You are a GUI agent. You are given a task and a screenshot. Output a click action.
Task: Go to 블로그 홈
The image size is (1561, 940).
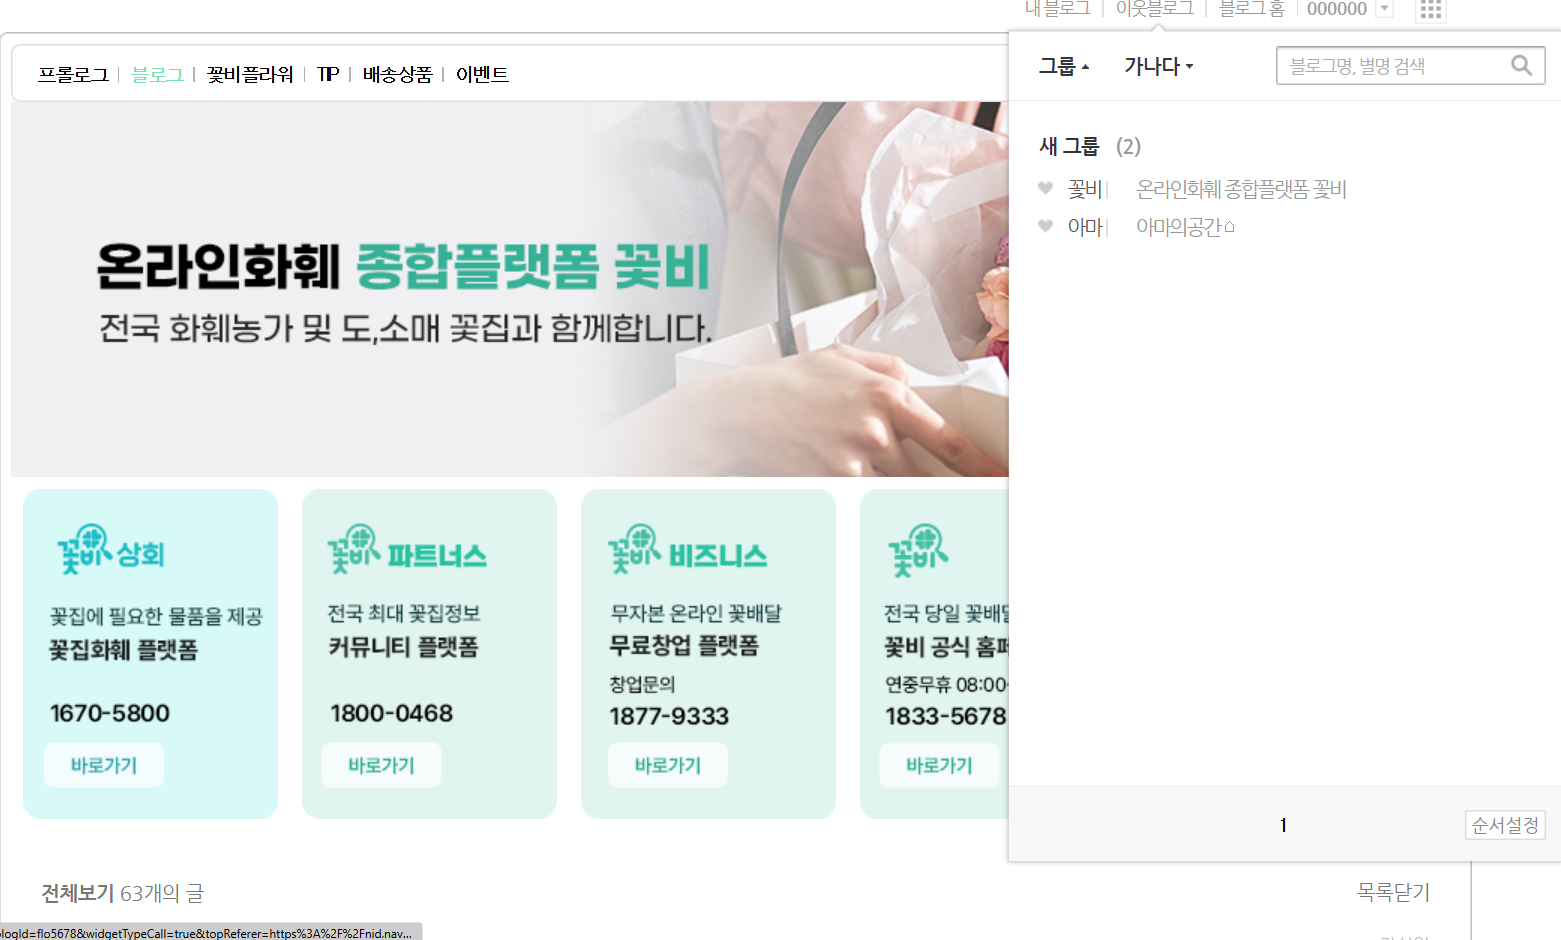(1251, 8)
